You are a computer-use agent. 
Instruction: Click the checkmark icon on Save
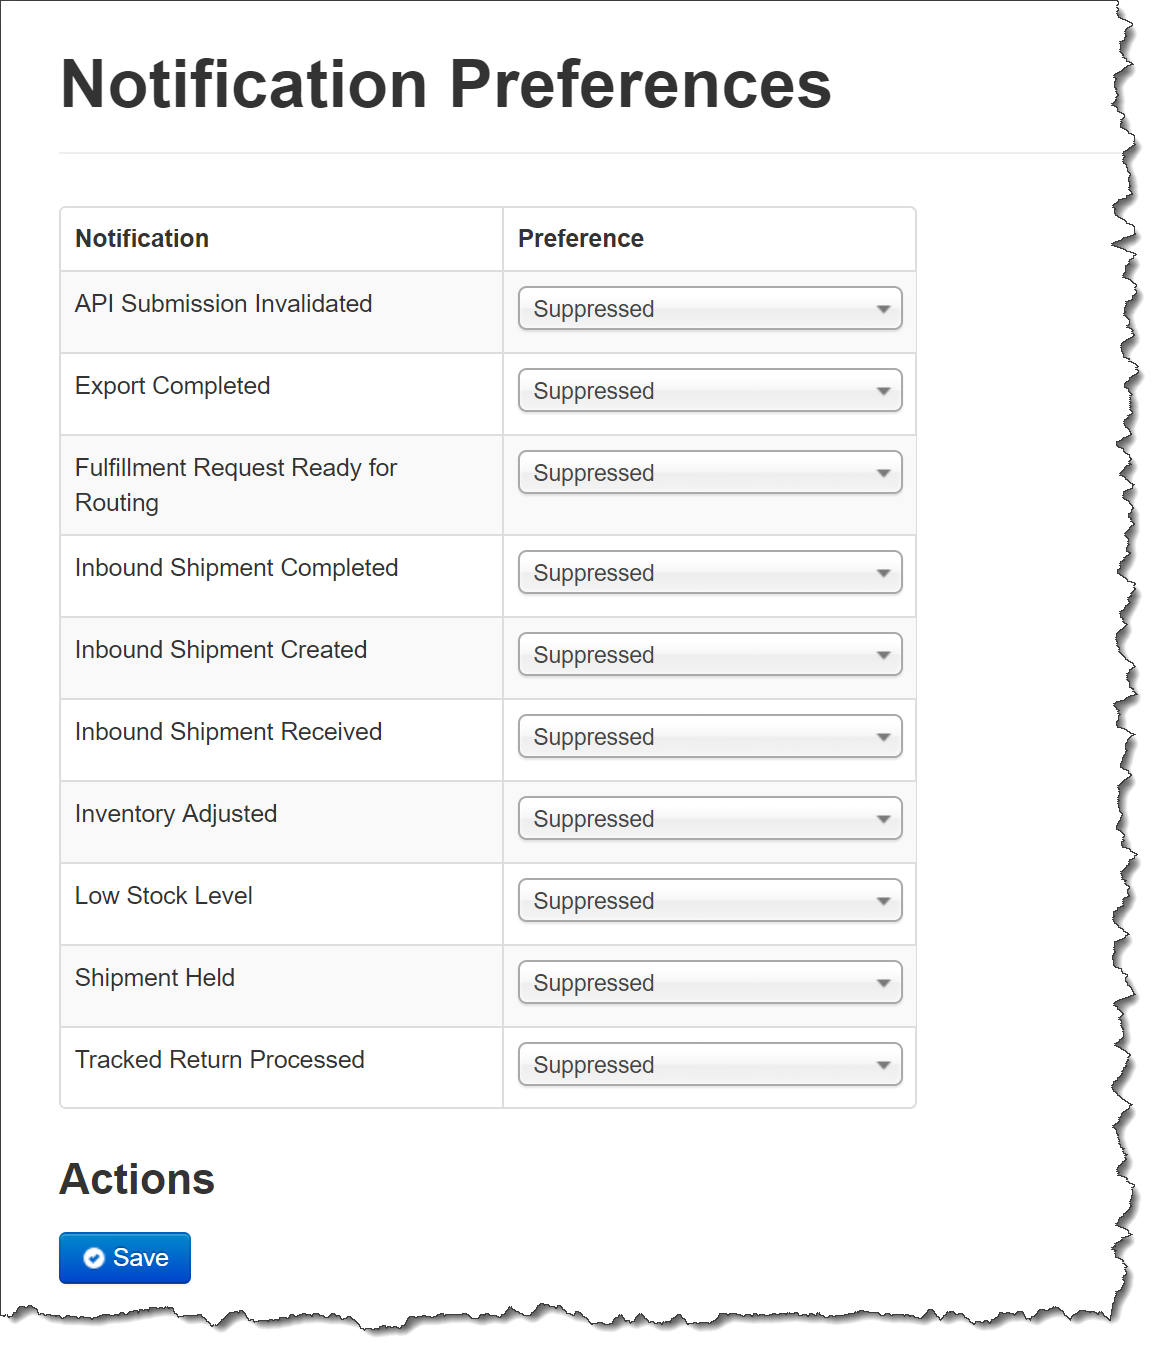click(x=94, y=1258)
